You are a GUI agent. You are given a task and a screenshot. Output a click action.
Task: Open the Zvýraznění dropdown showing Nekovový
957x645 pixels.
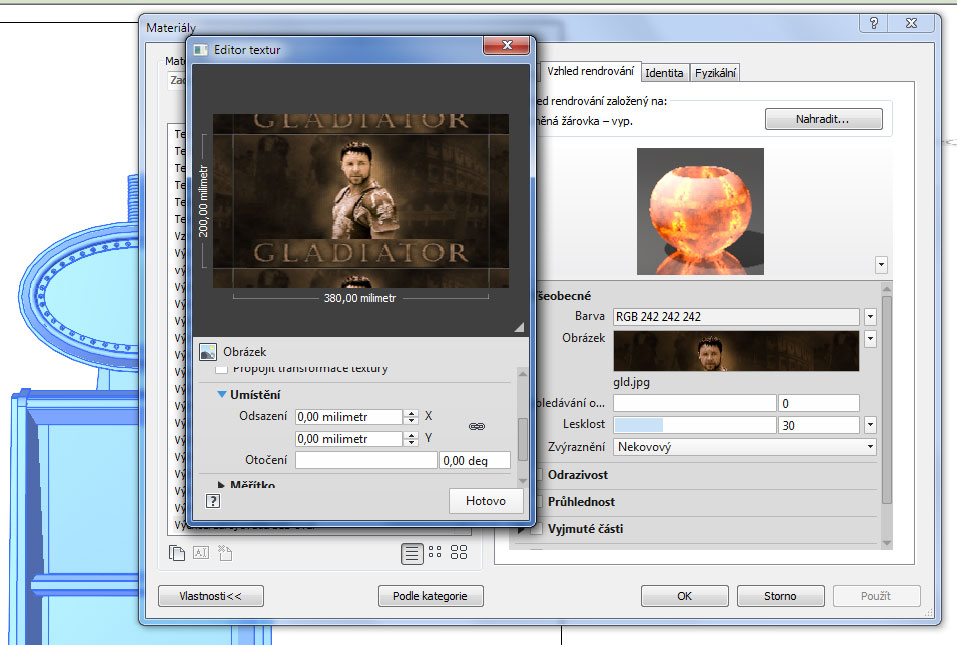[744, 447]
